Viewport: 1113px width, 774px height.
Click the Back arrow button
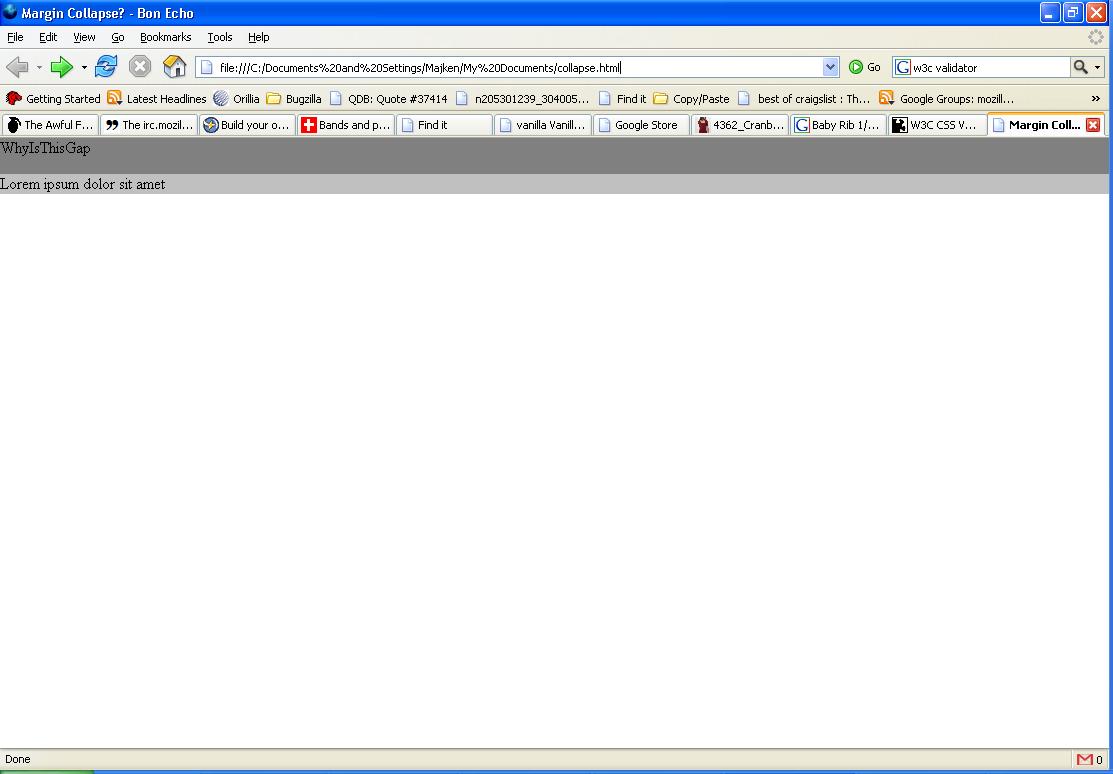pyautogui.click(x=17, y=67)
